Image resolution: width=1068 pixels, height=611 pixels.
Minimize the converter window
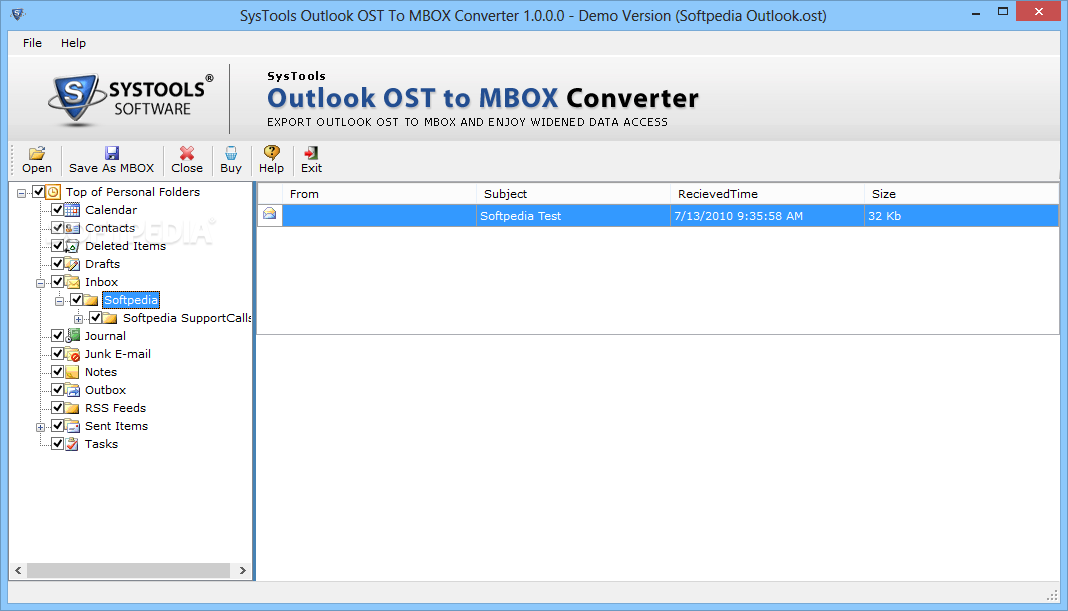tap(975, 12)
